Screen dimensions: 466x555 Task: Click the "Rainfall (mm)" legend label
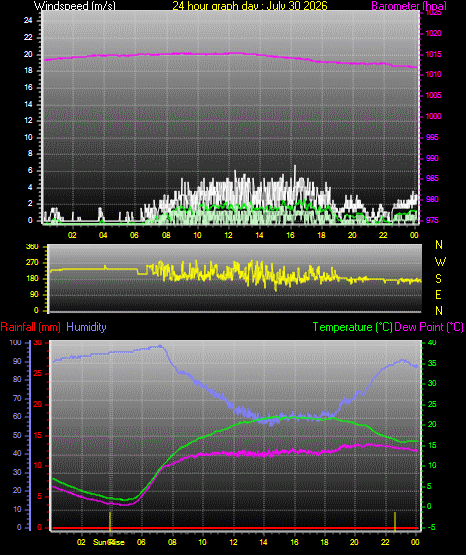30,327
